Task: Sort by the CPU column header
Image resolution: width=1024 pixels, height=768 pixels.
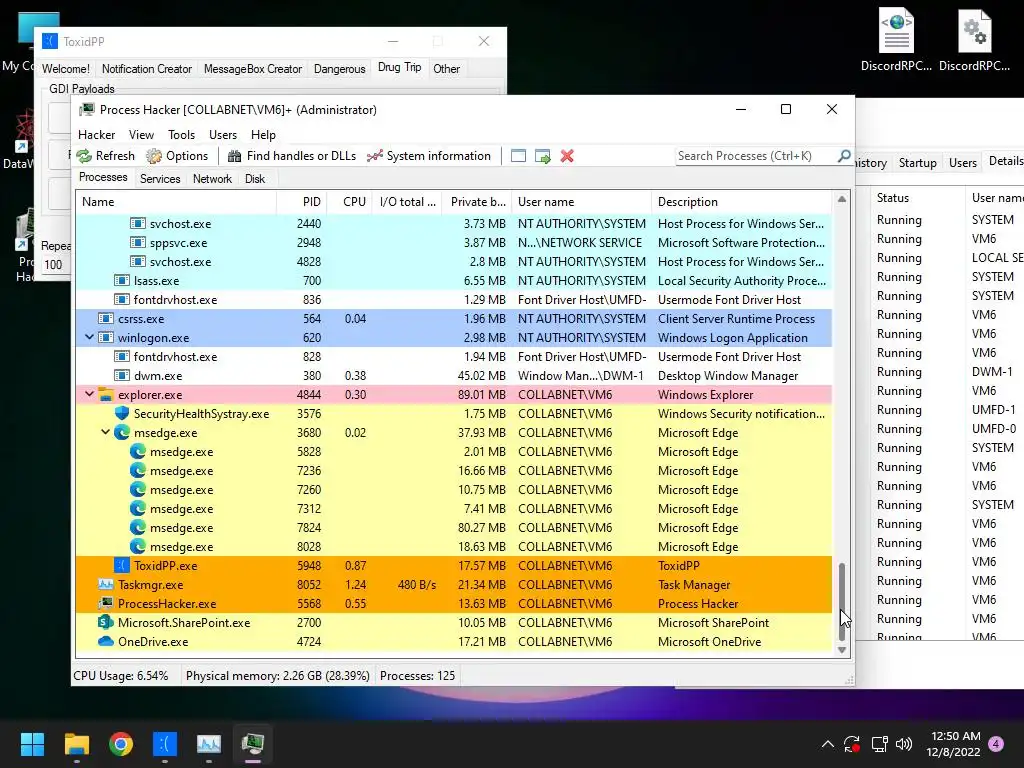Action: click(349, 202)
